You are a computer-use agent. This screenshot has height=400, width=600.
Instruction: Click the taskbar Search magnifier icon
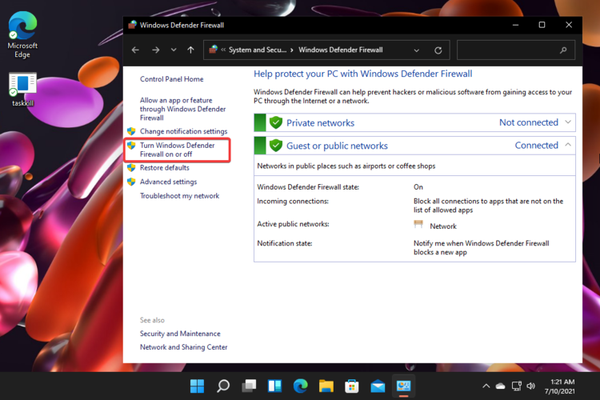click(223, 385)
